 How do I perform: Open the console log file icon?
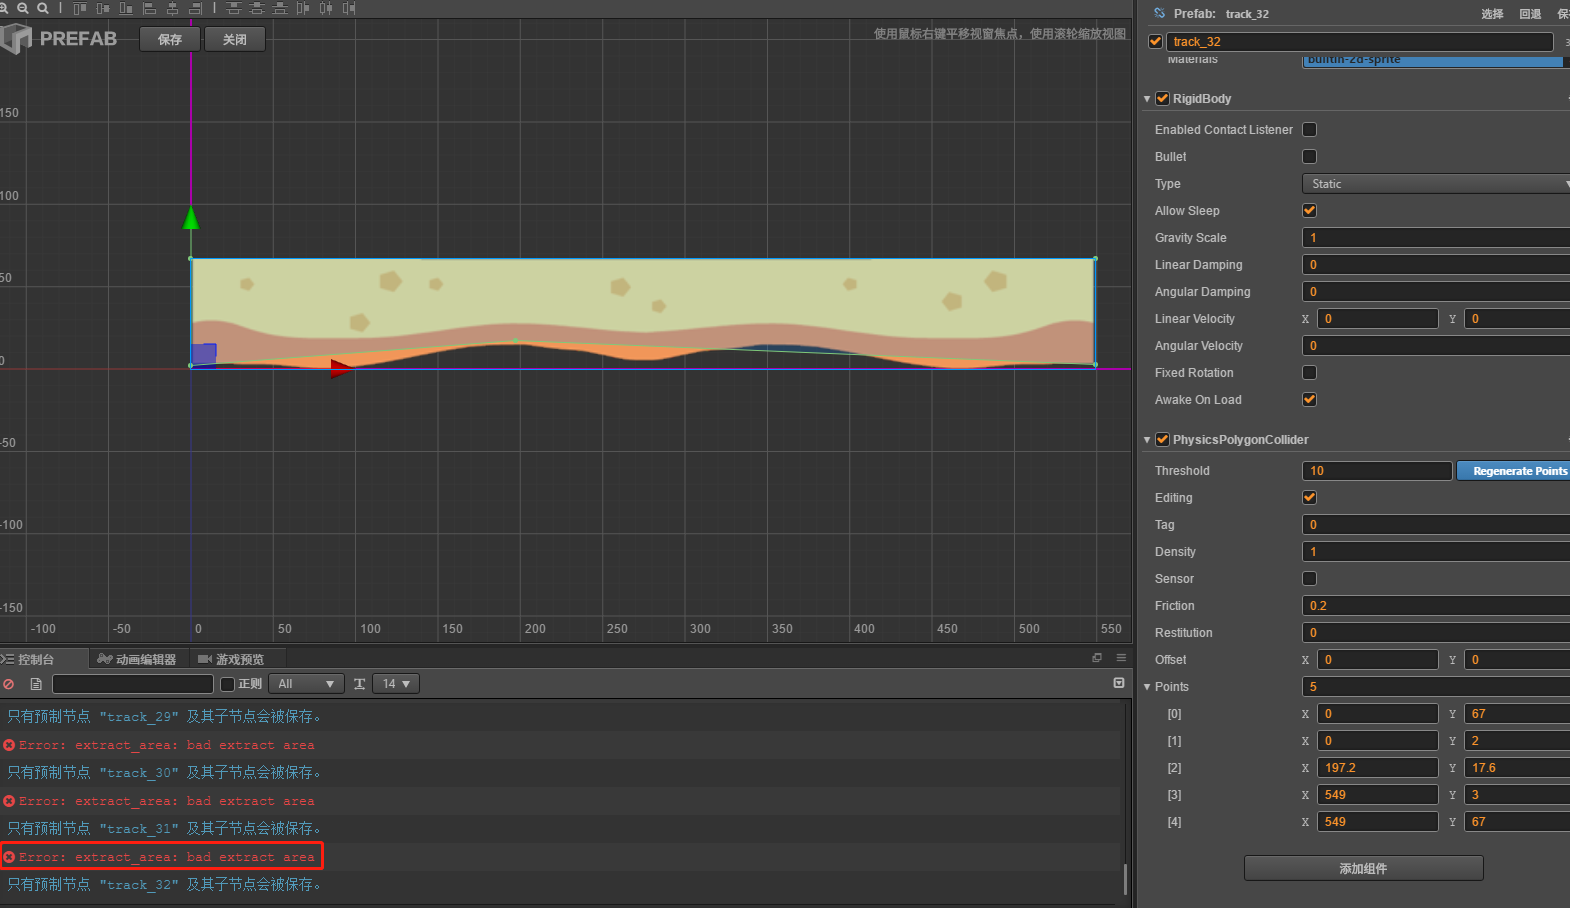(36, 684)
